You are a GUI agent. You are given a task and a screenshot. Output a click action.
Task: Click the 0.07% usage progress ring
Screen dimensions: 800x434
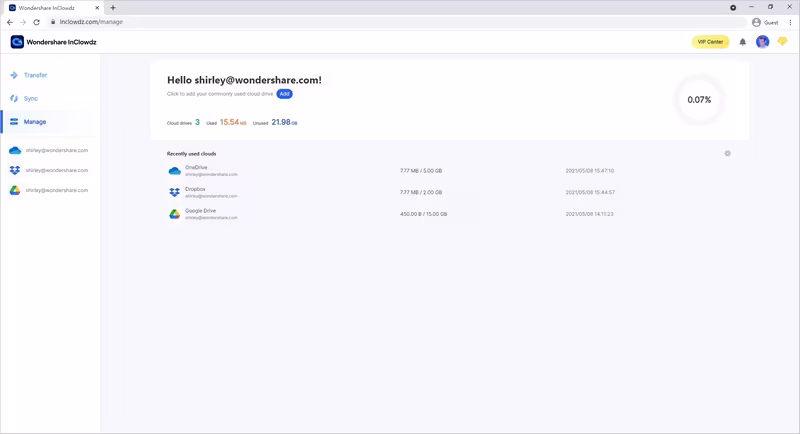699,100
